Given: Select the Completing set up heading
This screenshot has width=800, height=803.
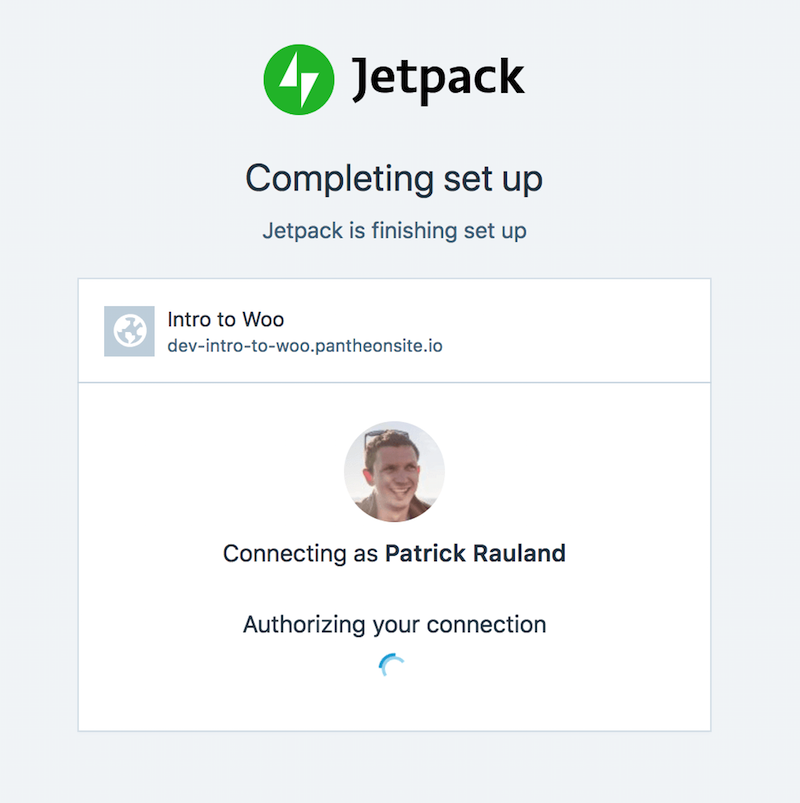Looking at the screenshot, I should point(394,178).
